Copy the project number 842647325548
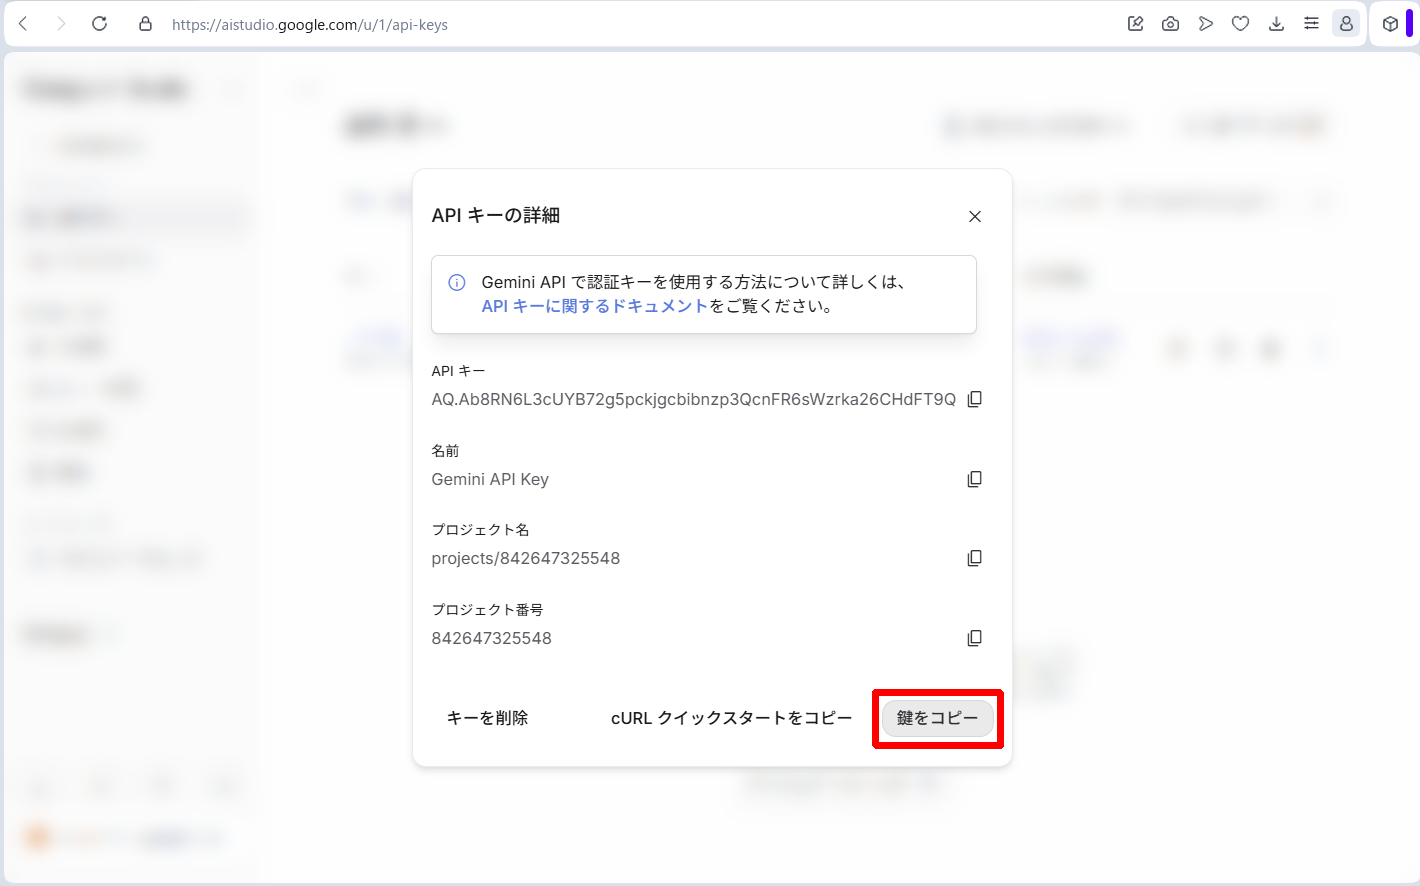This screenshot has height=886, width=1420. pyautogui.click(x=975, y=638)
